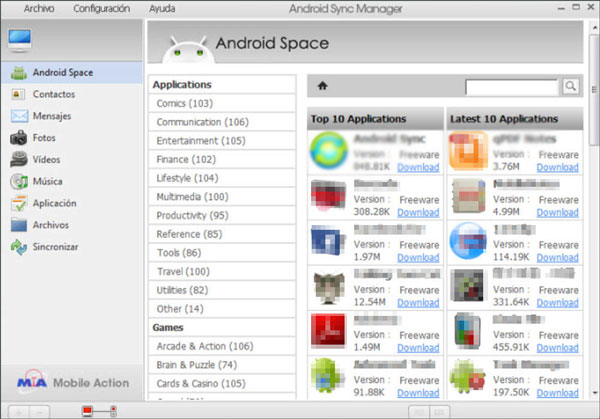Click Download for the 455.91K app
Screen dimensions: 600x419
(557, 348)
